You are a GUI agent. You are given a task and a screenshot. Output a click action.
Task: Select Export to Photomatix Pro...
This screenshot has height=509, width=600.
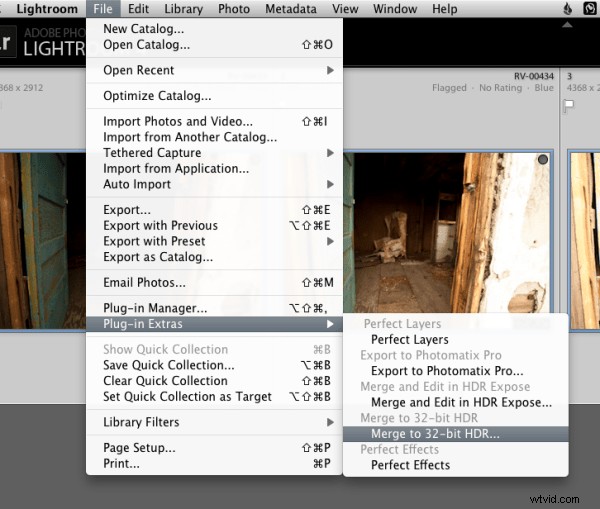click(x=456, y=371)
